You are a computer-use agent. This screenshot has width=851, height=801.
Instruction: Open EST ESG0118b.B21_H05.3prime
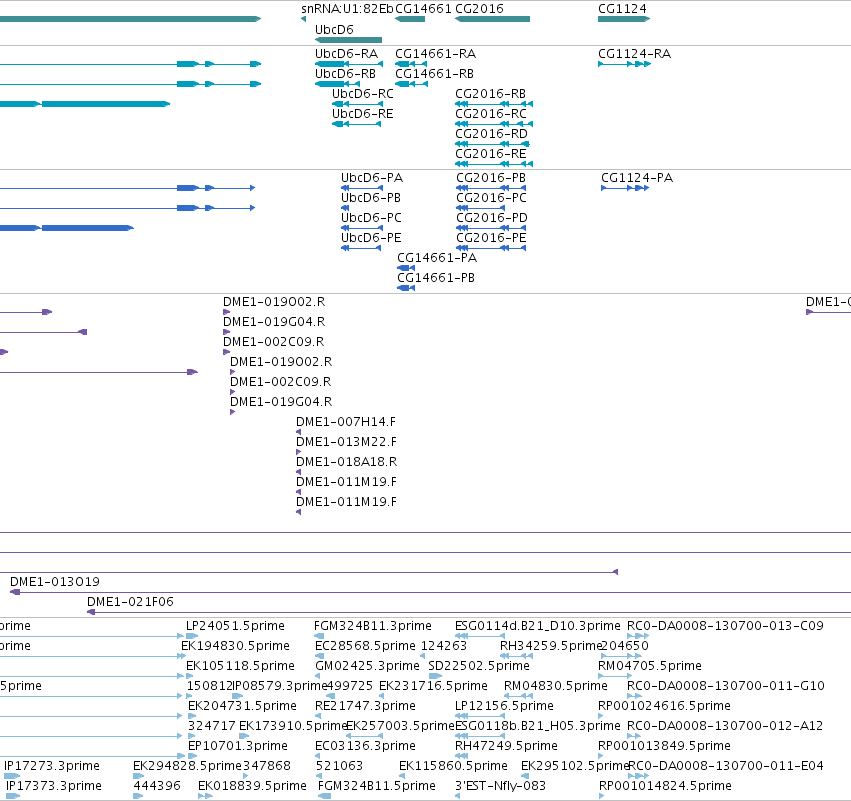pyautogui.click(x=480, y=737)
